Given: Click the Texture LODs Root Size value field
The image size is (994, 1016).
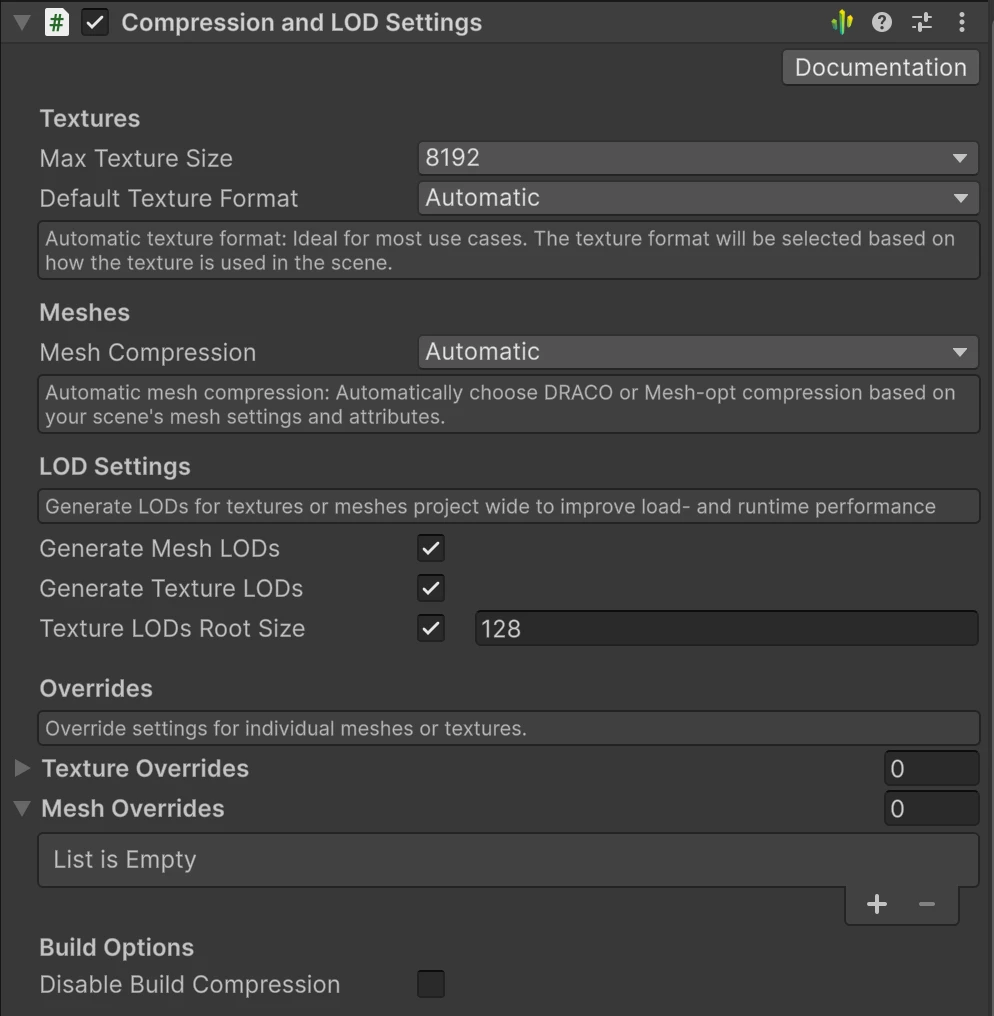Looking at the screenshot, I should 726,628.
